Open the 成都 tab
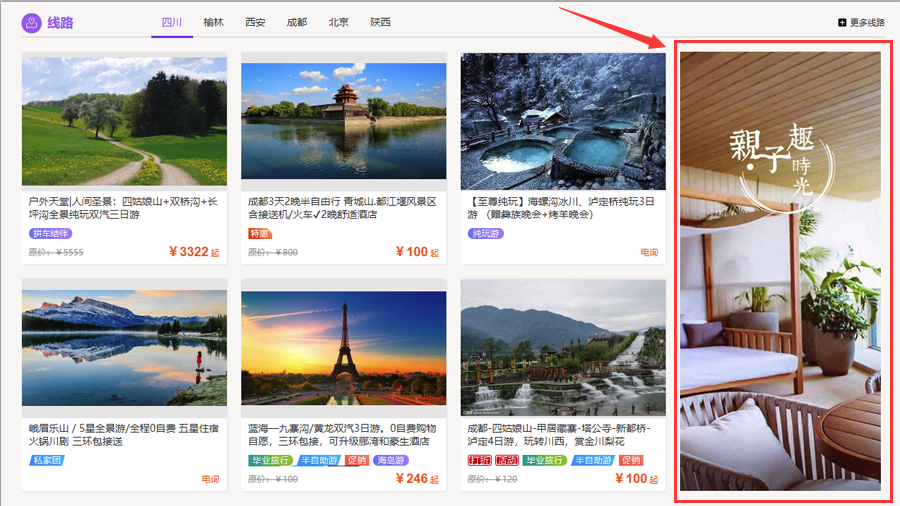 (x=297, y=22)
